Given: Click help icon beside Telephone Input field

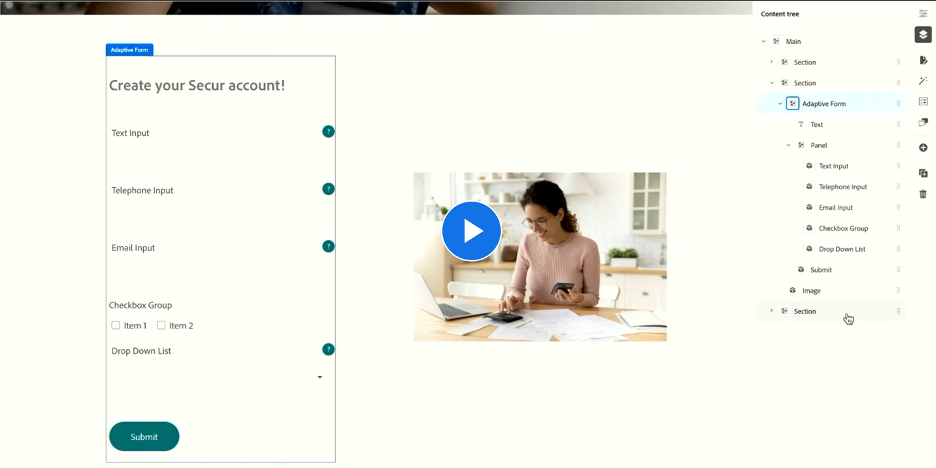Looking at the screenshot, I should pyautogui.click(x=328, y=189).
